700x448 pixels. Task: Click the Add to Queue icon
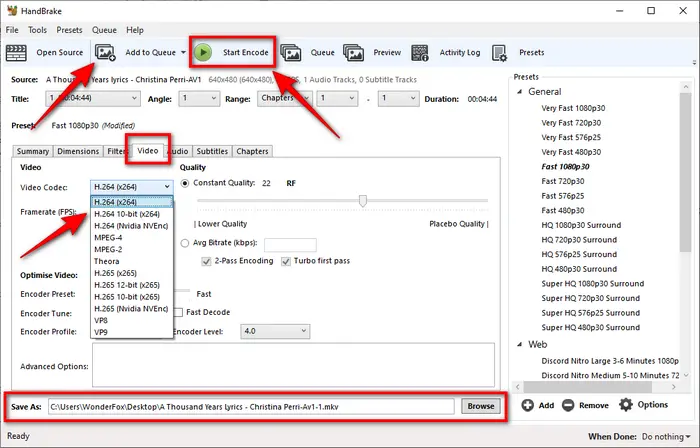(105, 52)
